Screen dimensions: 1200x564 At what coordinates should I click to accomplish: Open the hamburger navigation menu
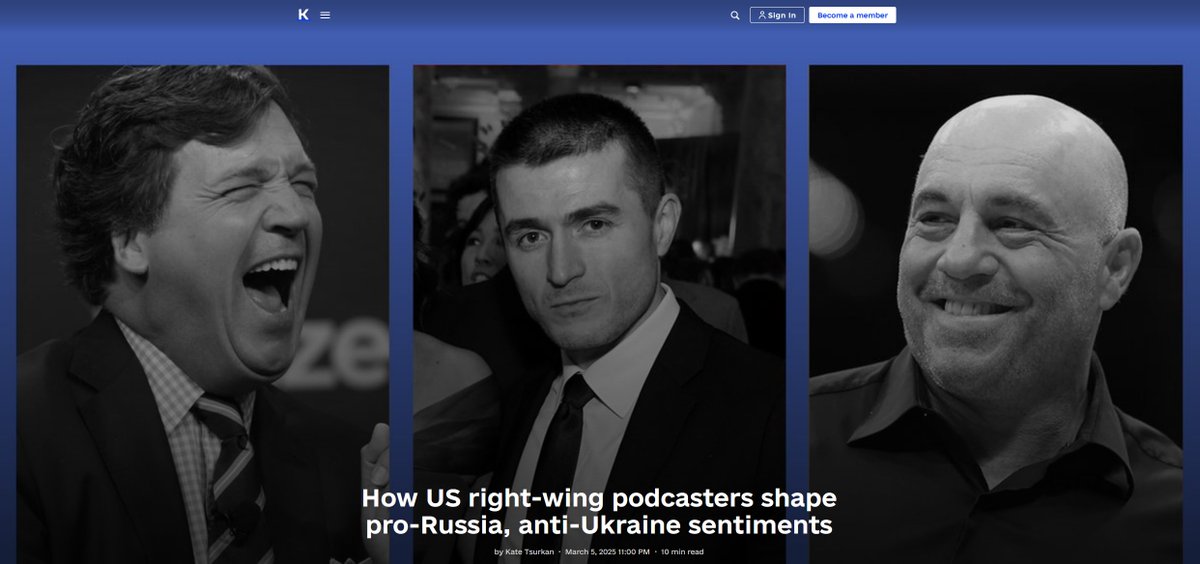[325, 15]
